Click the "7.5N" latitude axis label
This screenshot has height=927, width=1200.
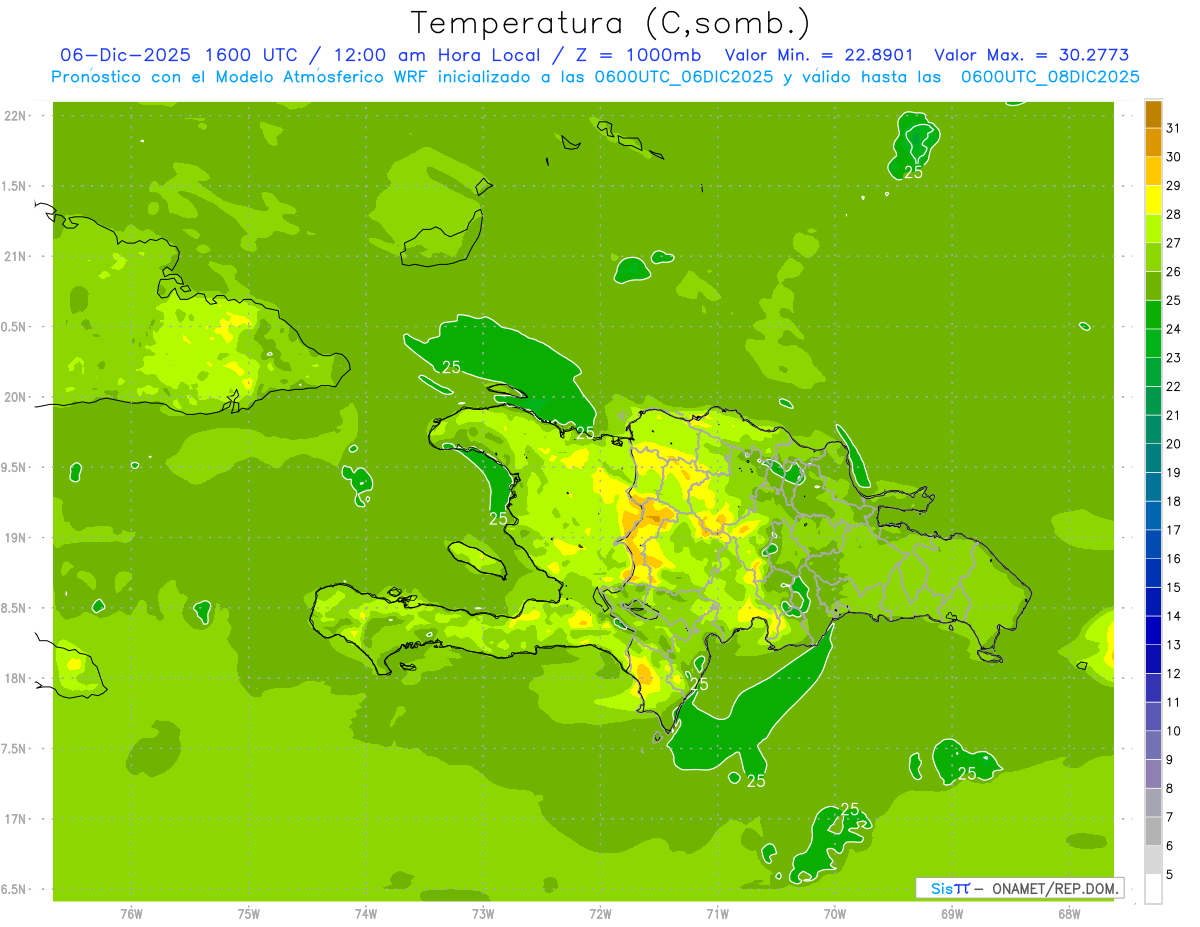[x=15, y=749]
